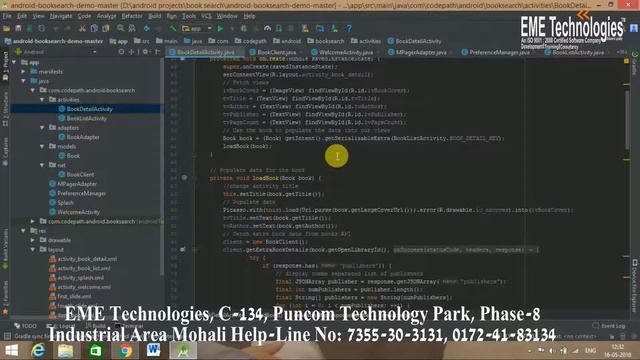Screen dimensions: 640x360
Task: Open the Refactor menu
Action: (132, 16)
